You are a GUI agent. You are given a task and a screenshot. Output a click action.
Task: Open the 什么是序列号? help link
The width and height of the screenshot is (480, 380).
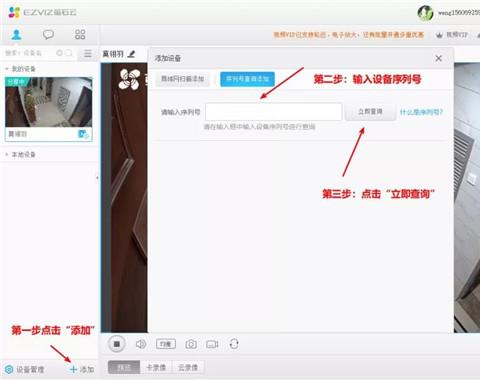tap(421, 112)
